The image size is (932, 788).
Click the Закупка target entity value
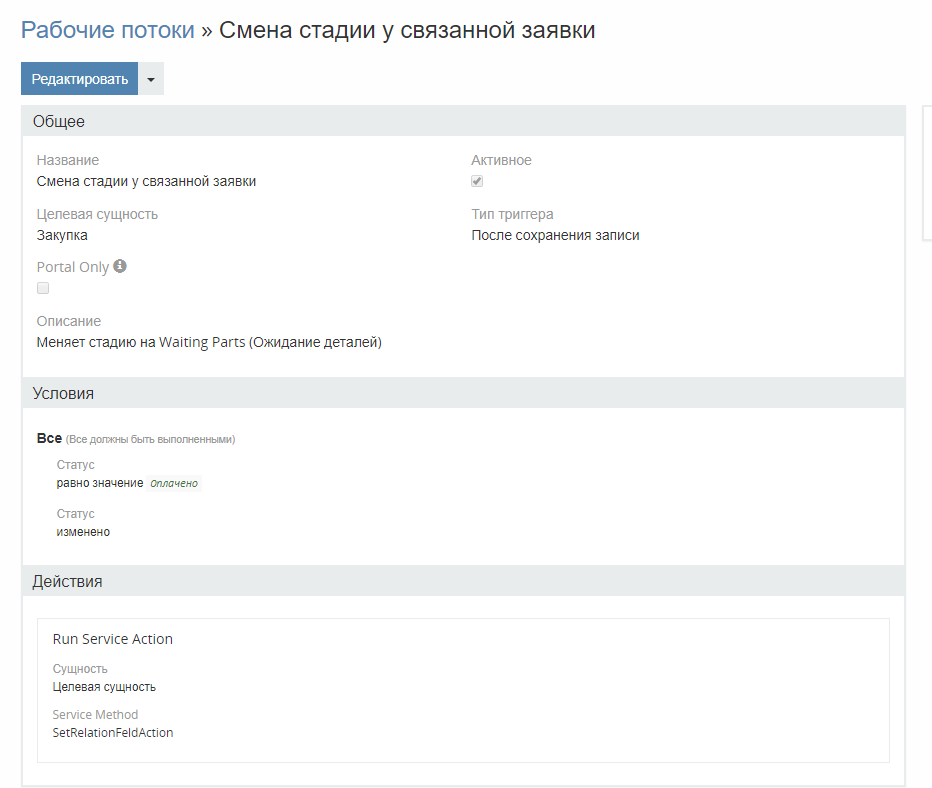point(62,235)
